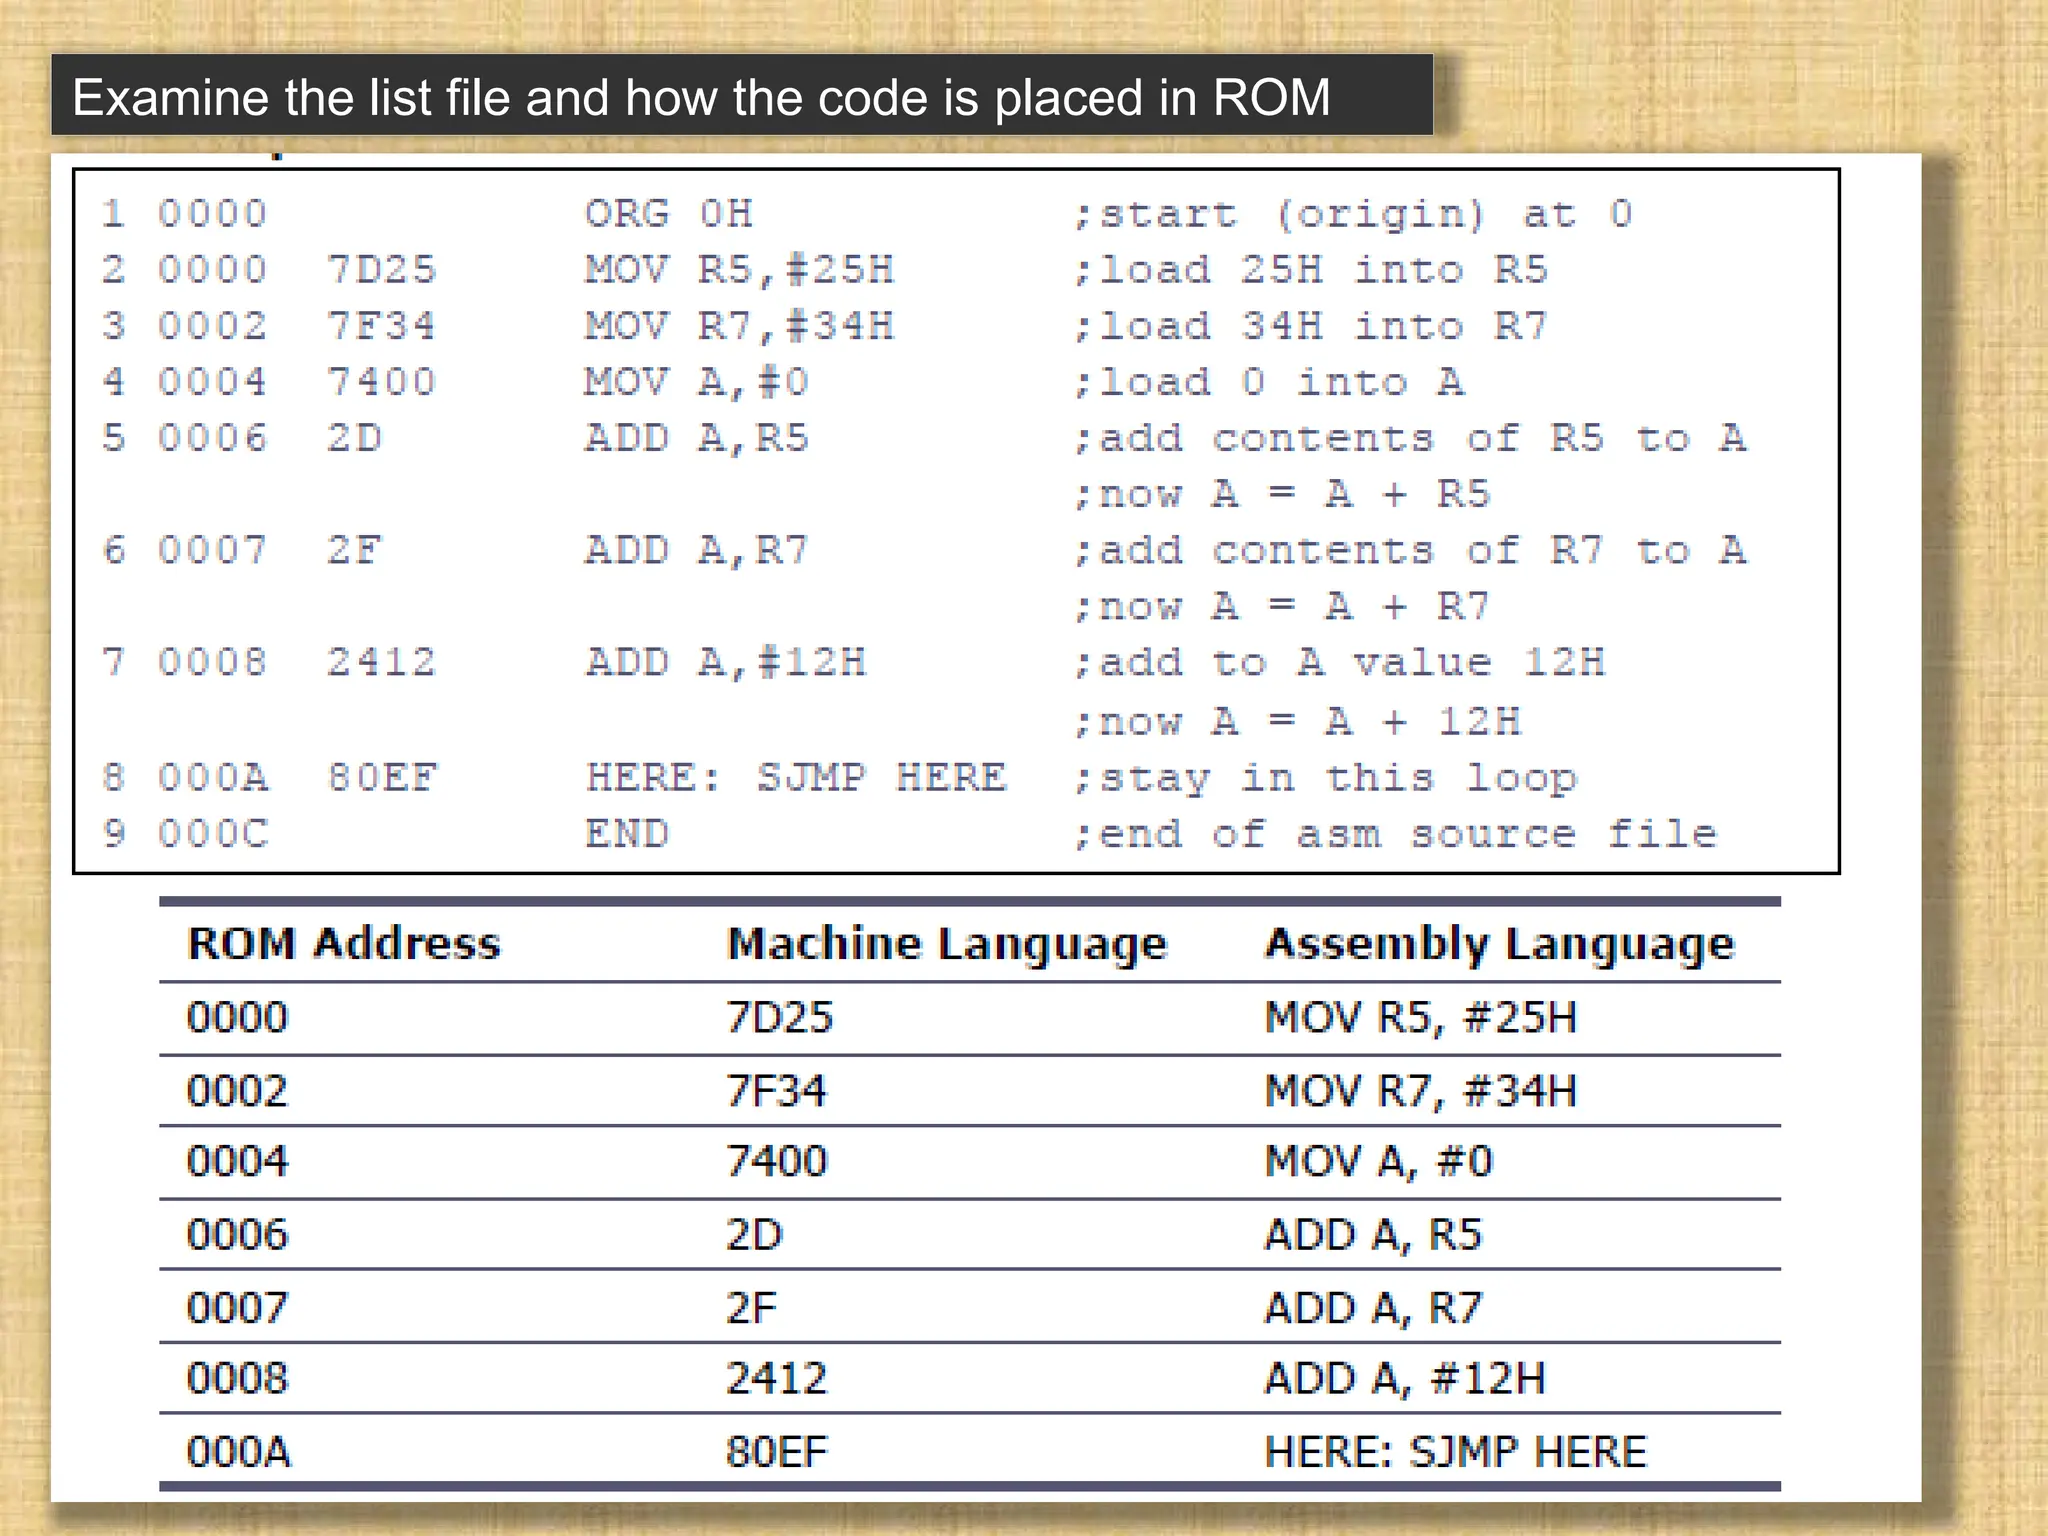The width and height of the screenshot is (2048, 1536).
Task: Select listing opcode '2F' on line 6
Action: 354,550
